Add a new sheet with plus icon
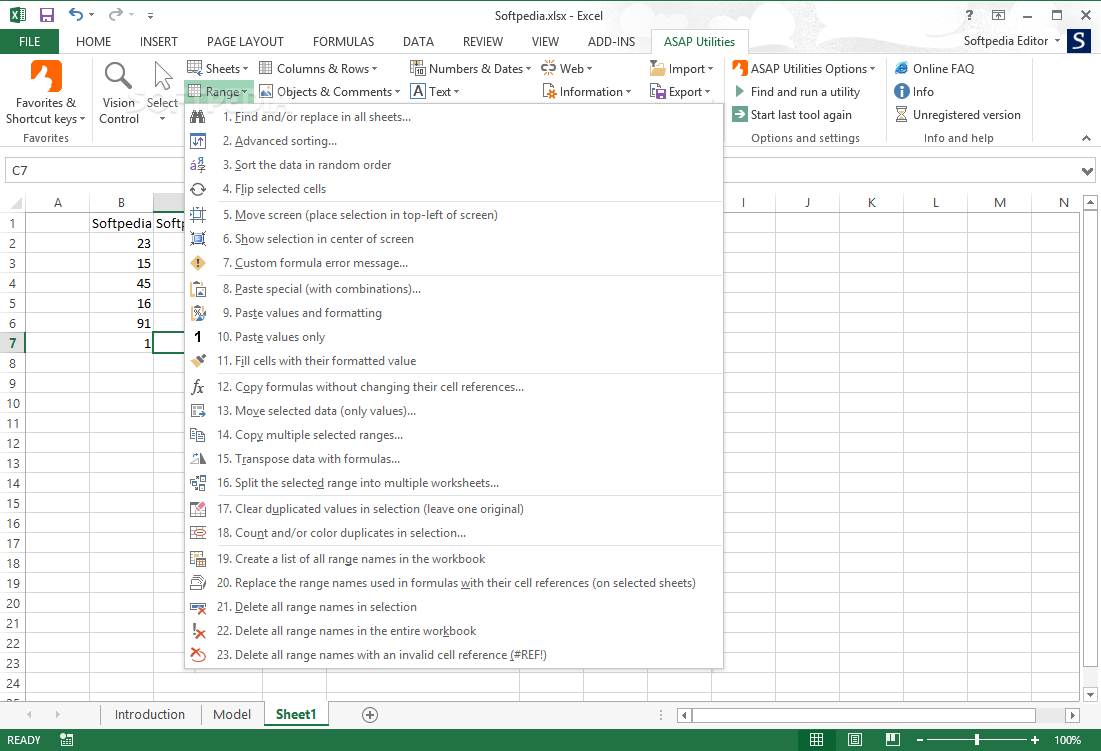This screenshot has height=751, width=1101. pyautogui.click(x=370, y=715)
